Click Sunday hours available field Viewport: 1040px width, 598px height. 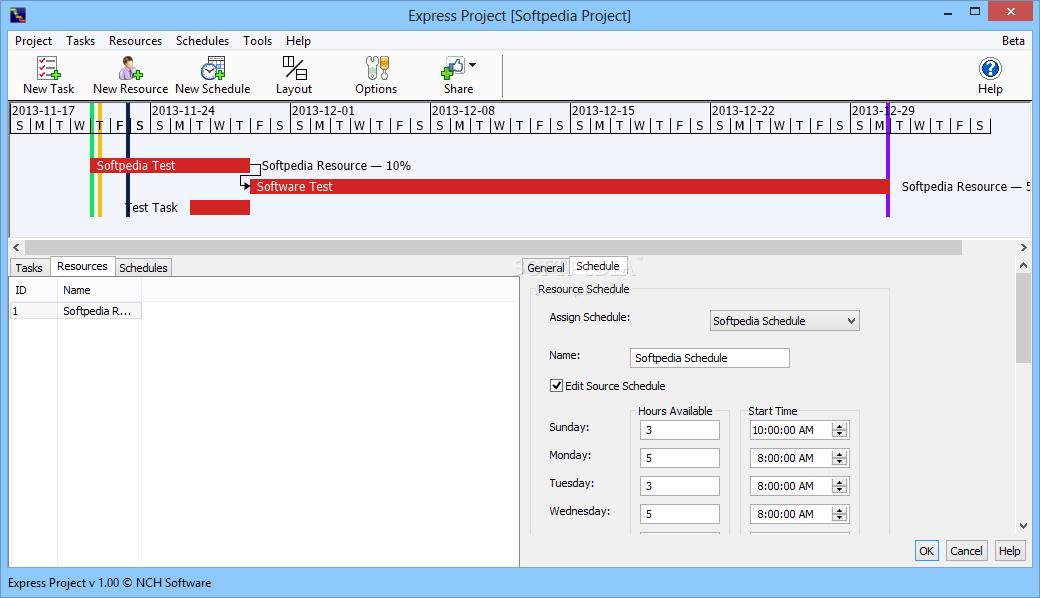[x=680, y=430]
